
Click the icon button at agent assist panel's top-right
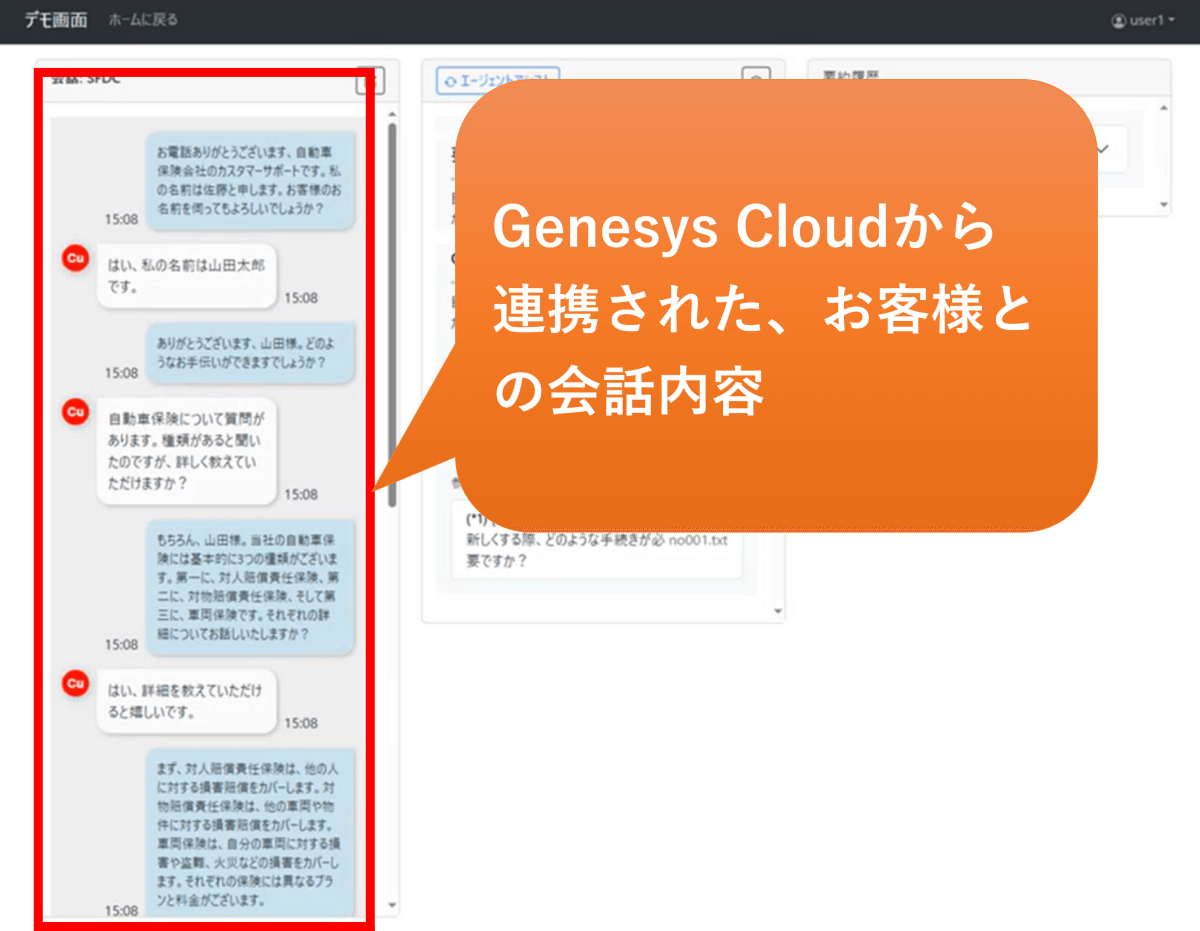[757, 81]
